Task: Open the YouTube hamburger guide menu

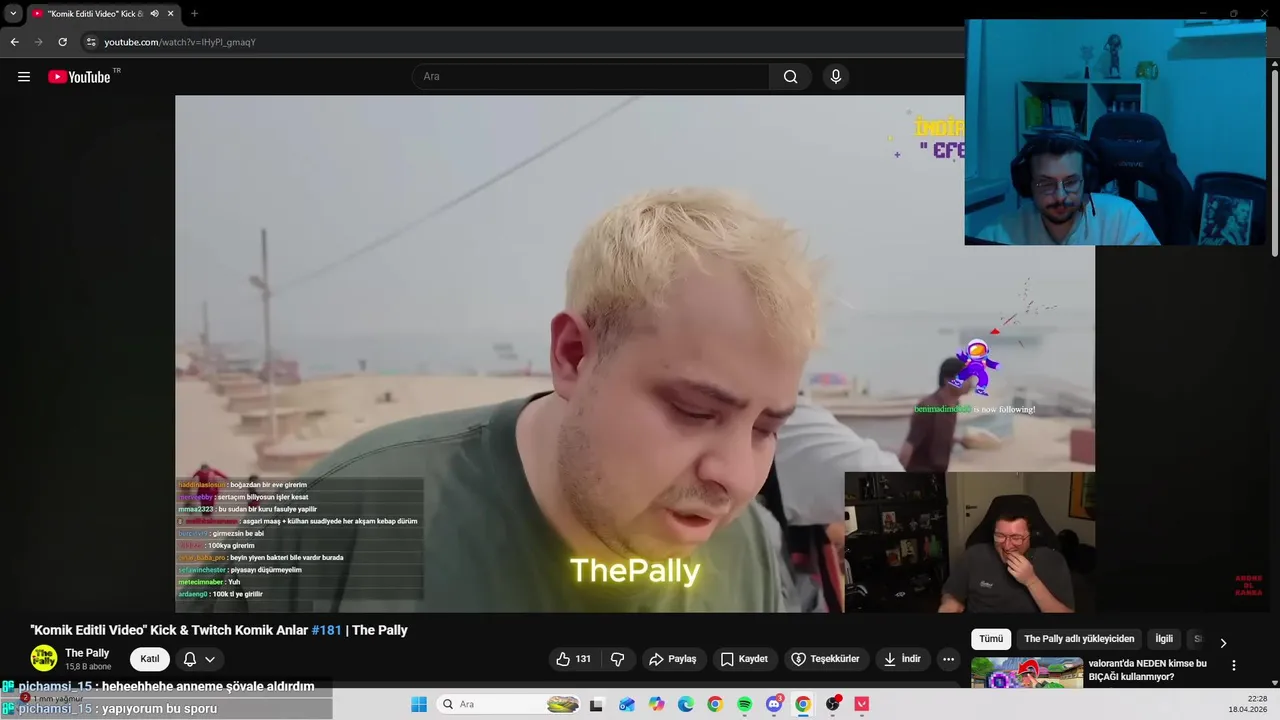Action: point(24,77)
